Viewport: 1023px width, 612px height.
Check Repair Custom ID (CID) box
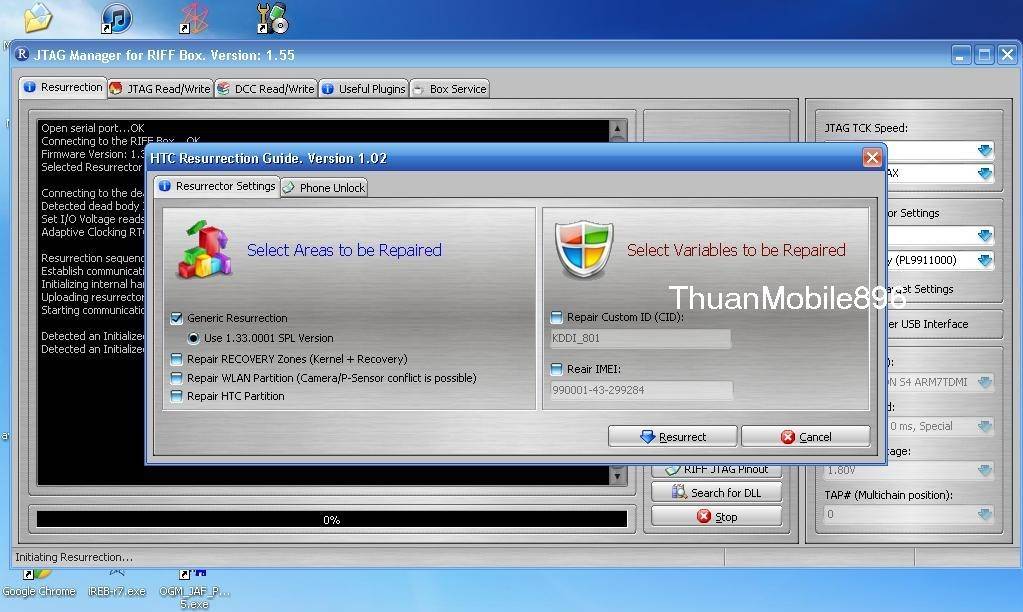click(x=557, y=317)
